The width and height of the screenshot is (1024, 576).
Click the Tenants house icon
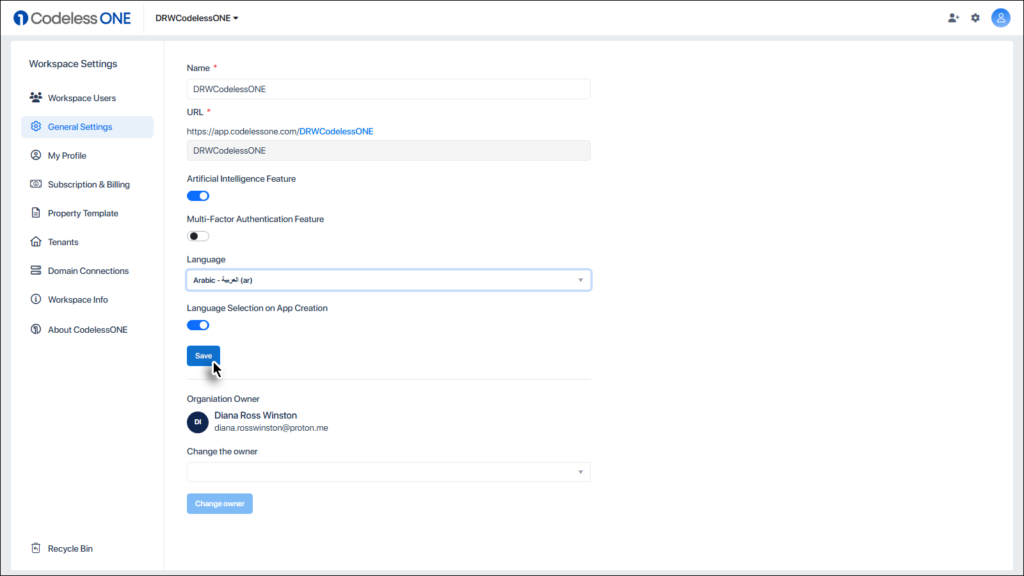click(36, 241)
